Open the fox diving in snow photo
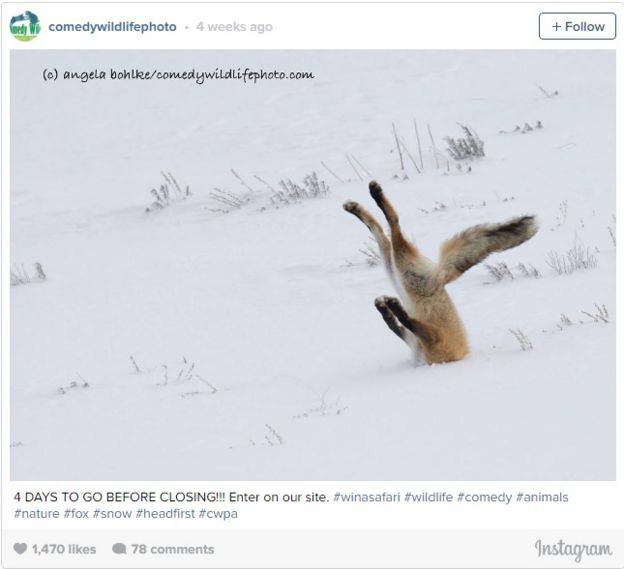624x569 pixels. [313, 265]
